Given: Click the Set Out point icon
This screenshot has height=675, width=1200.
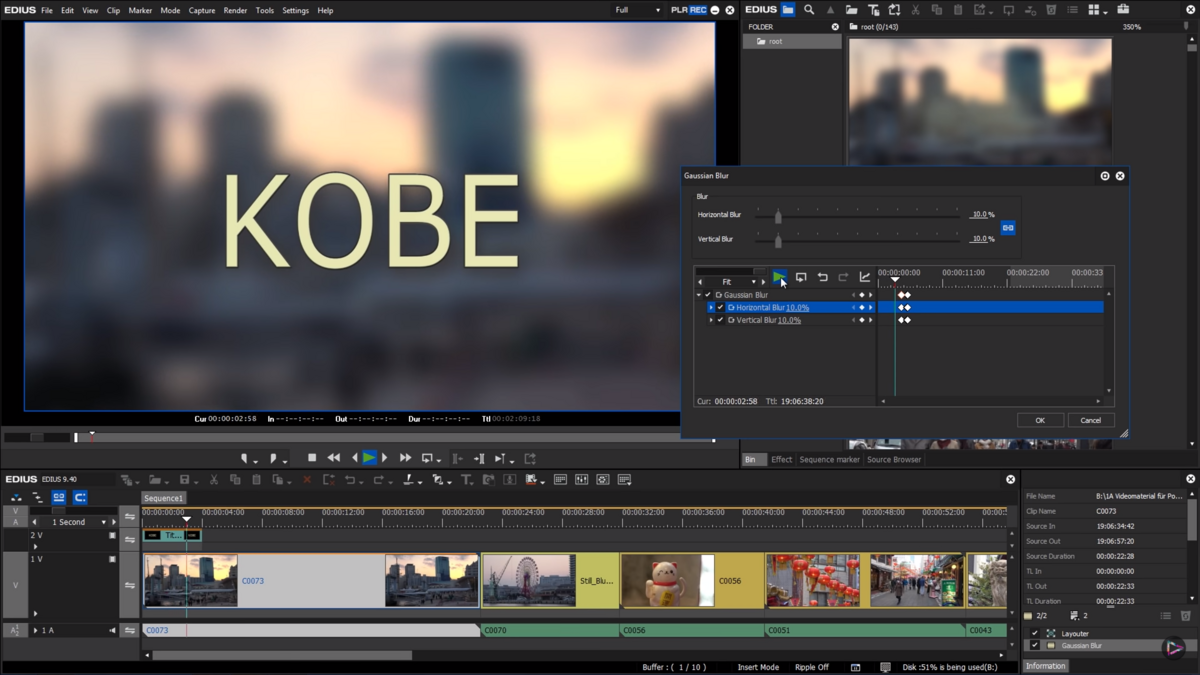Looking at the screenshot, I should [274, 458].
